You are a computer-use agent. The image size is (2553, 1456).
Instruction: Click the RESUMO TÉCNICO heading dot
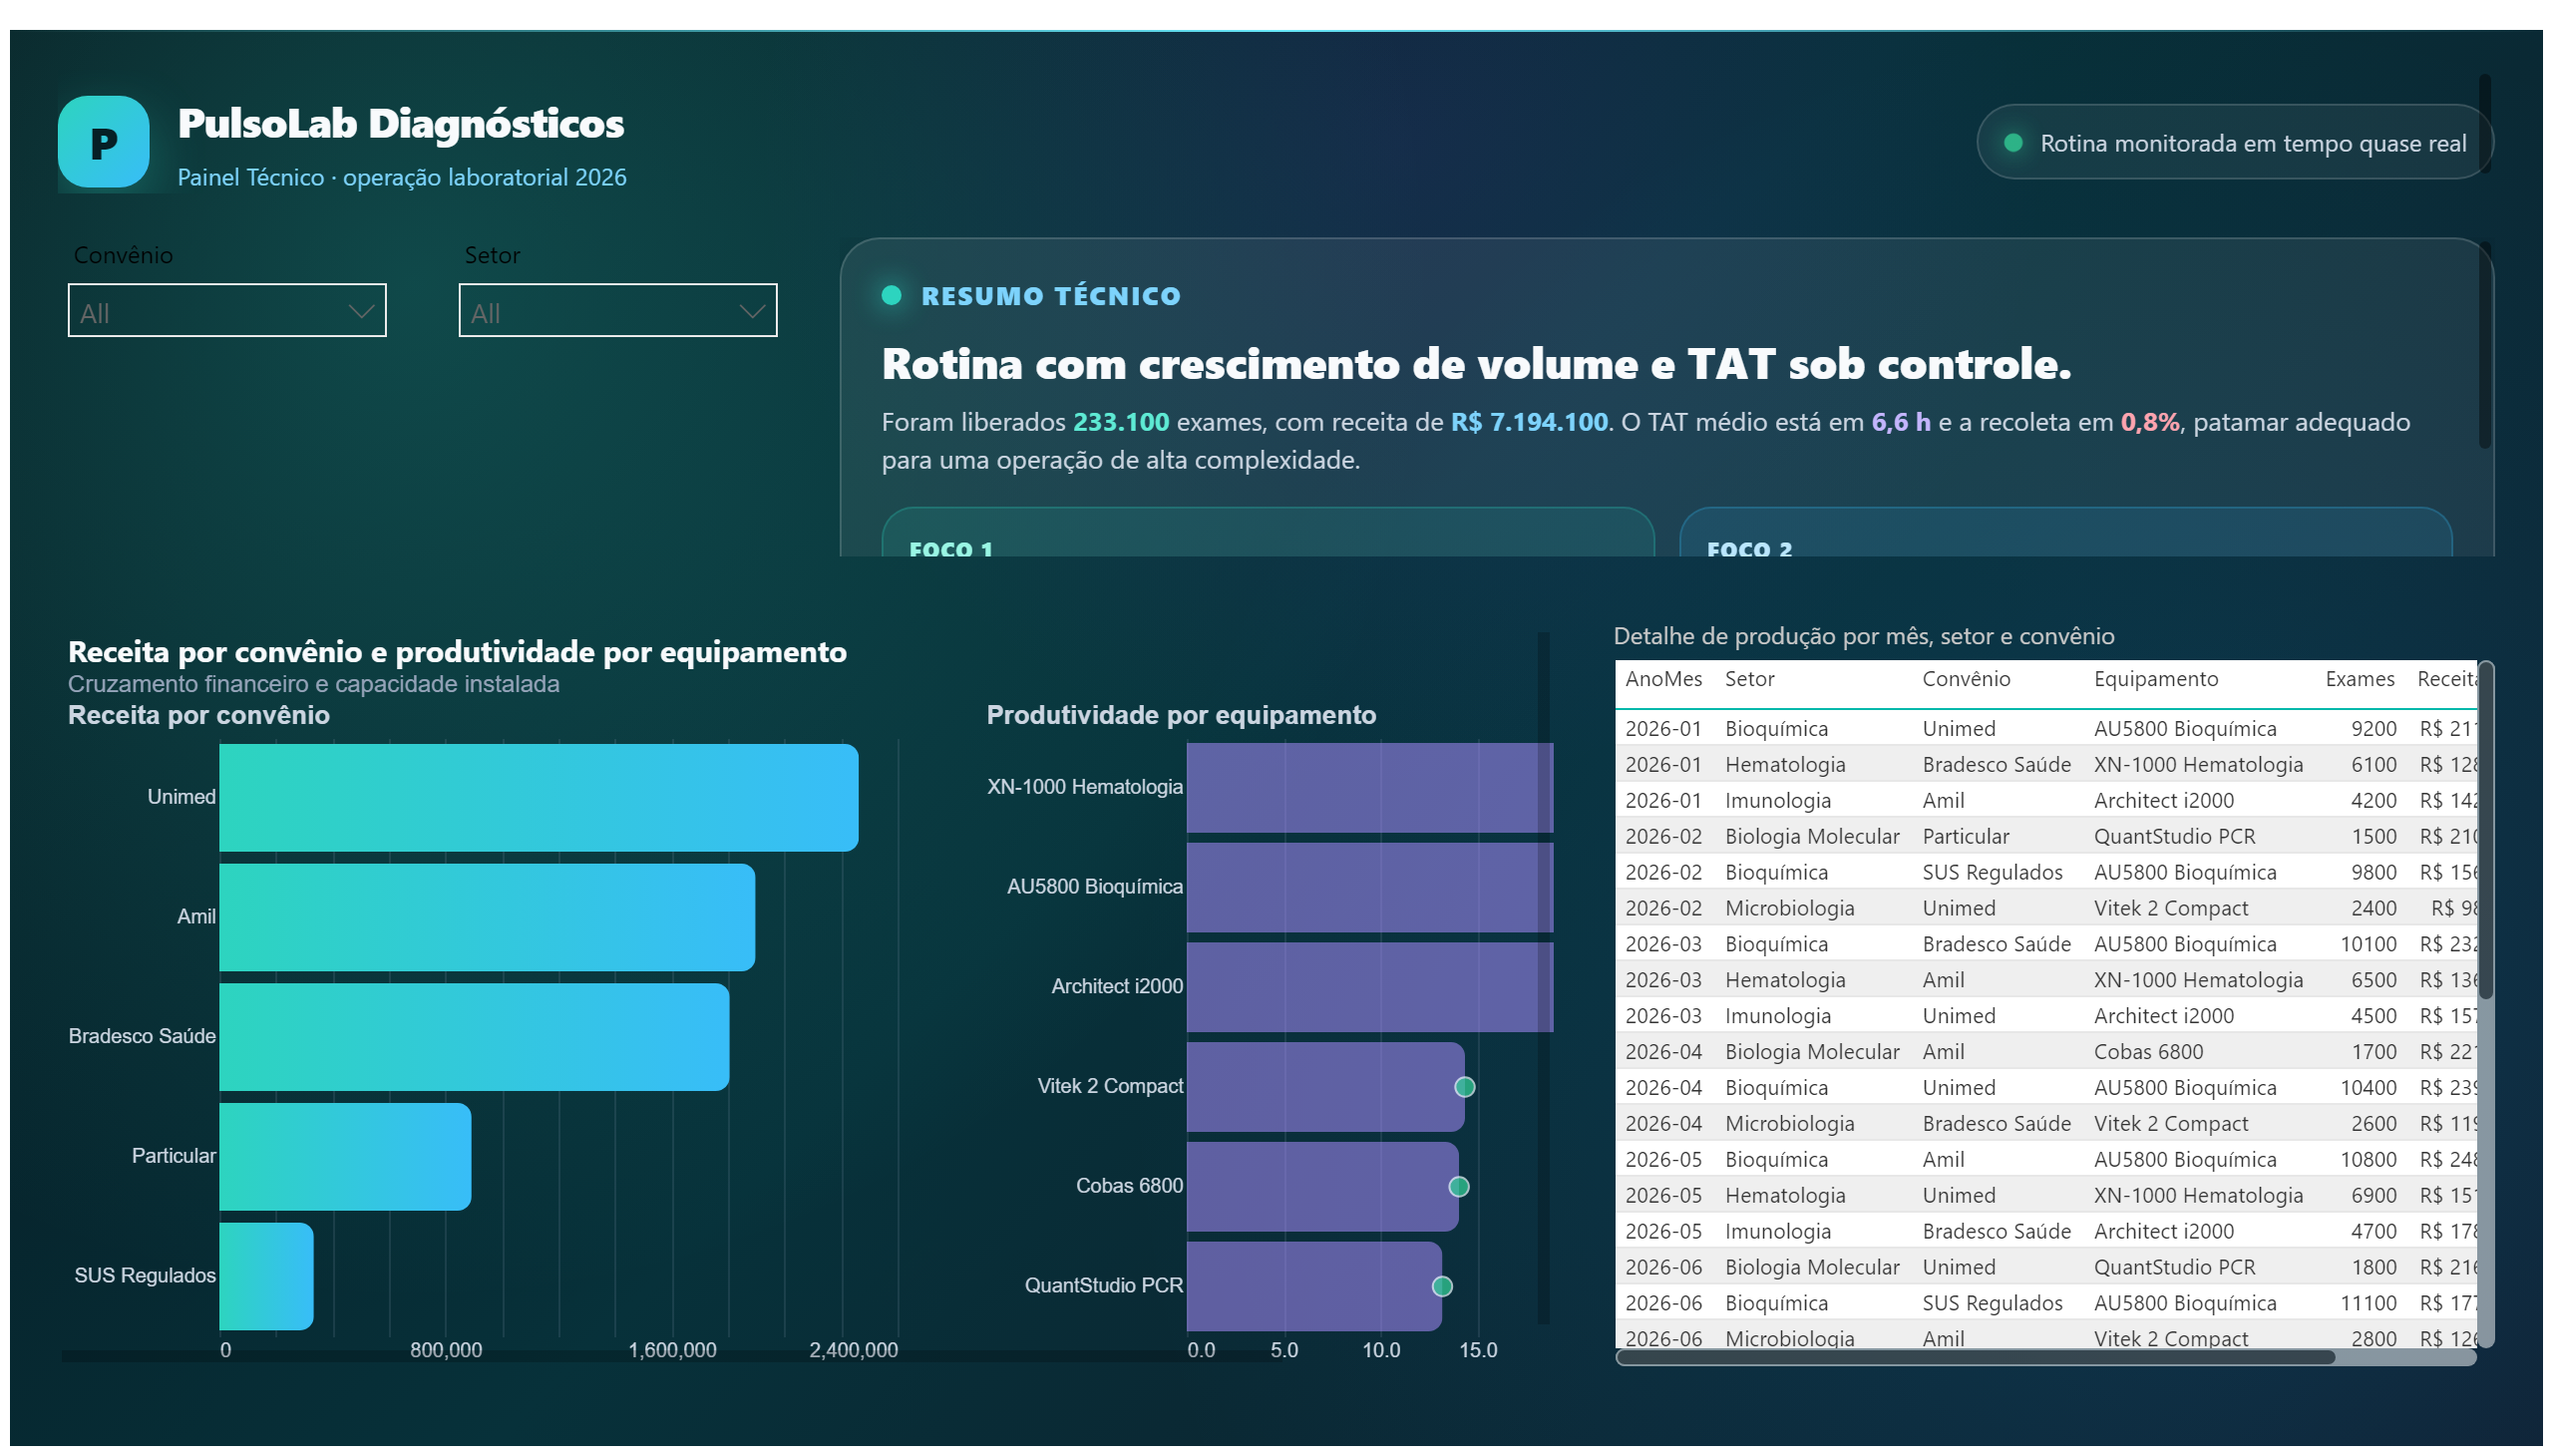click(x=891, y=295)
